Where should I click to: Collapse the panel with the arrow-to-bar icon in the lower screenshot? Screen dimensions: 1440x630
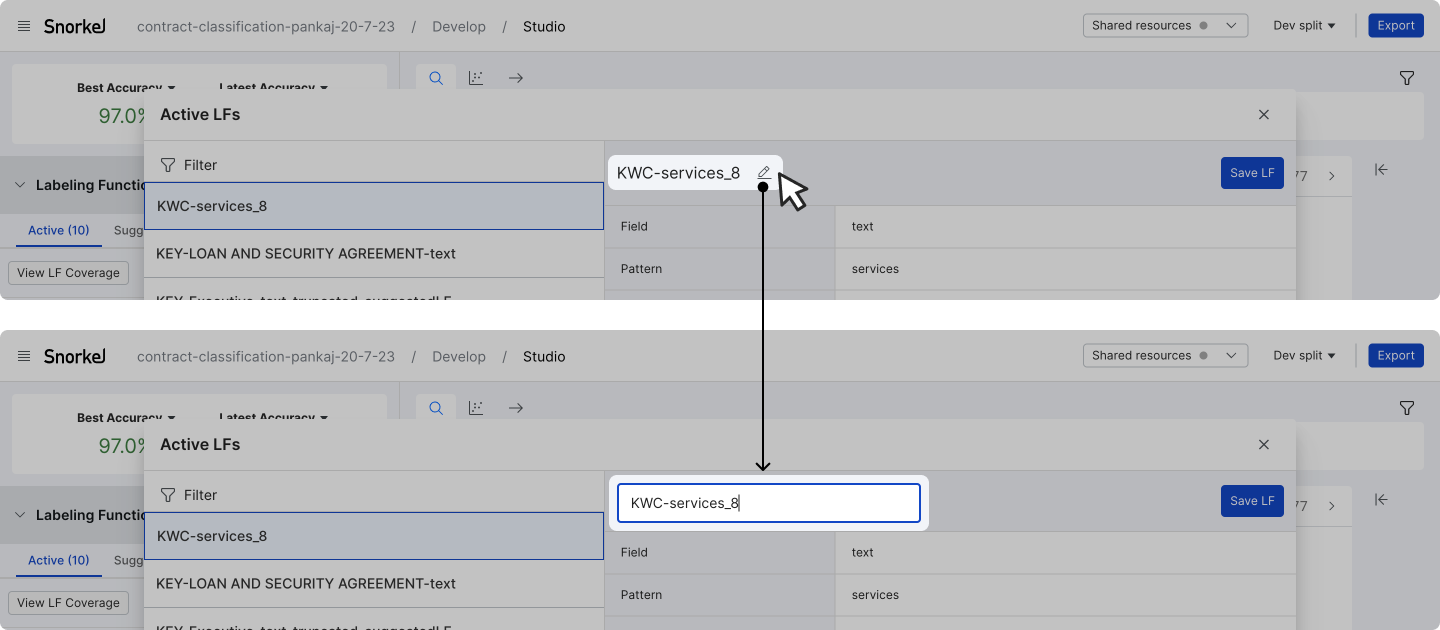(x=1381, y=500)
